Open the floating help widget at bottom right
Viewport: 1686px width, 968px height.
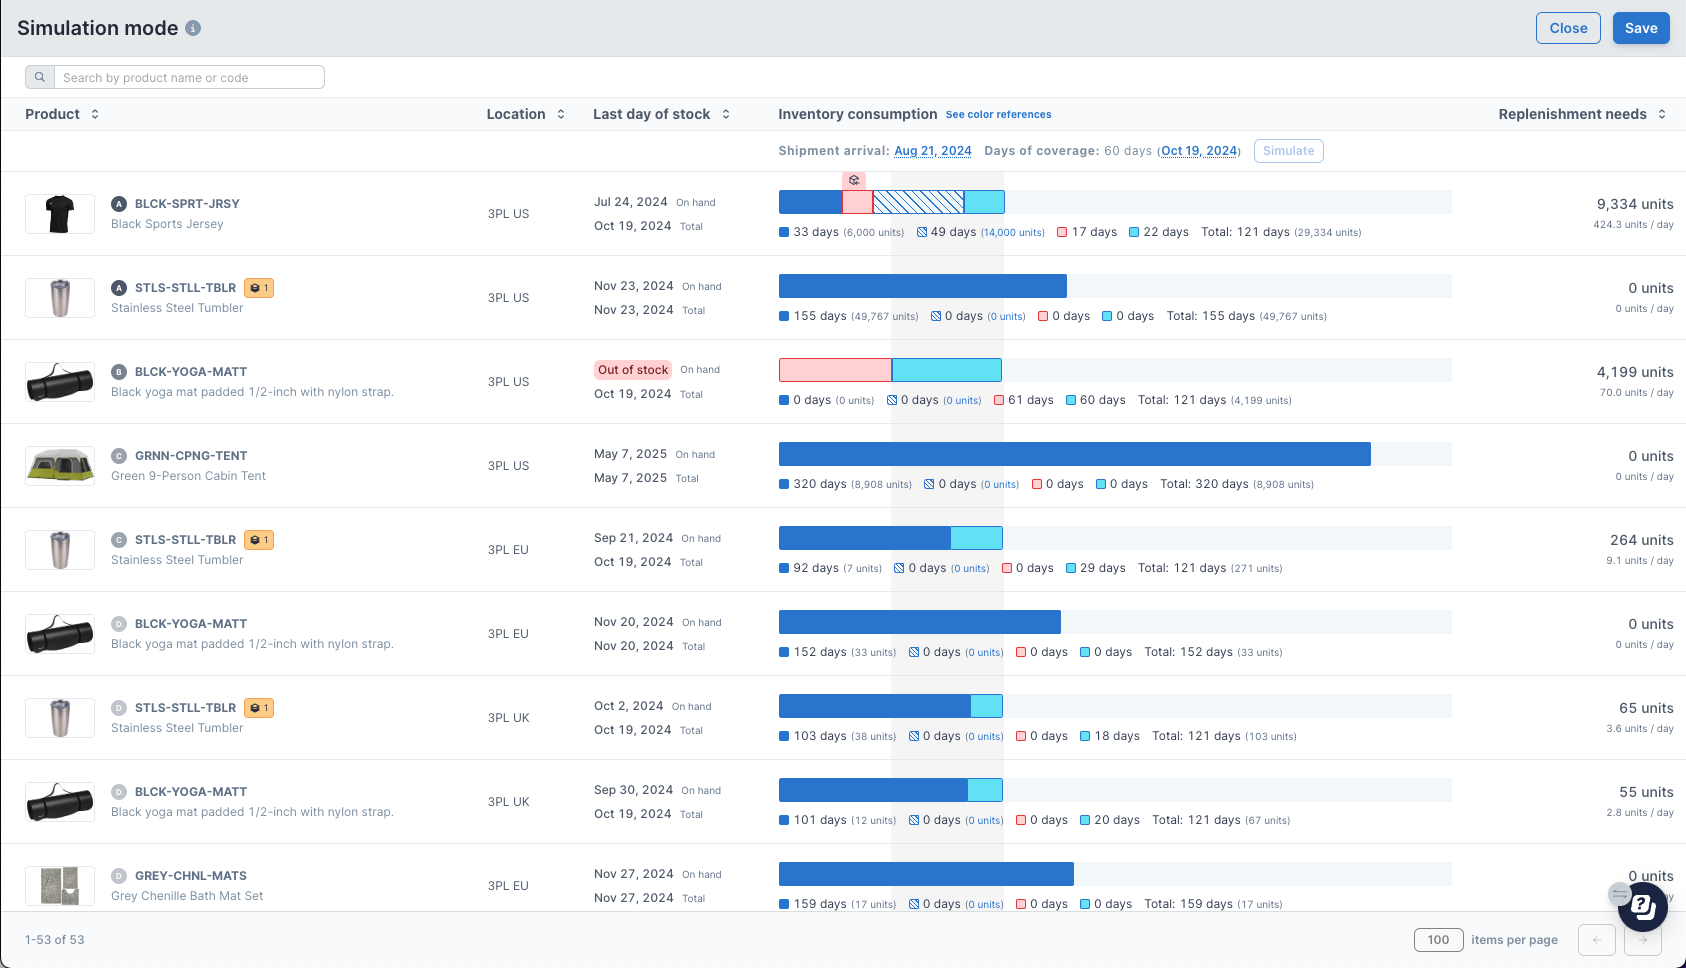[1641, 908]
